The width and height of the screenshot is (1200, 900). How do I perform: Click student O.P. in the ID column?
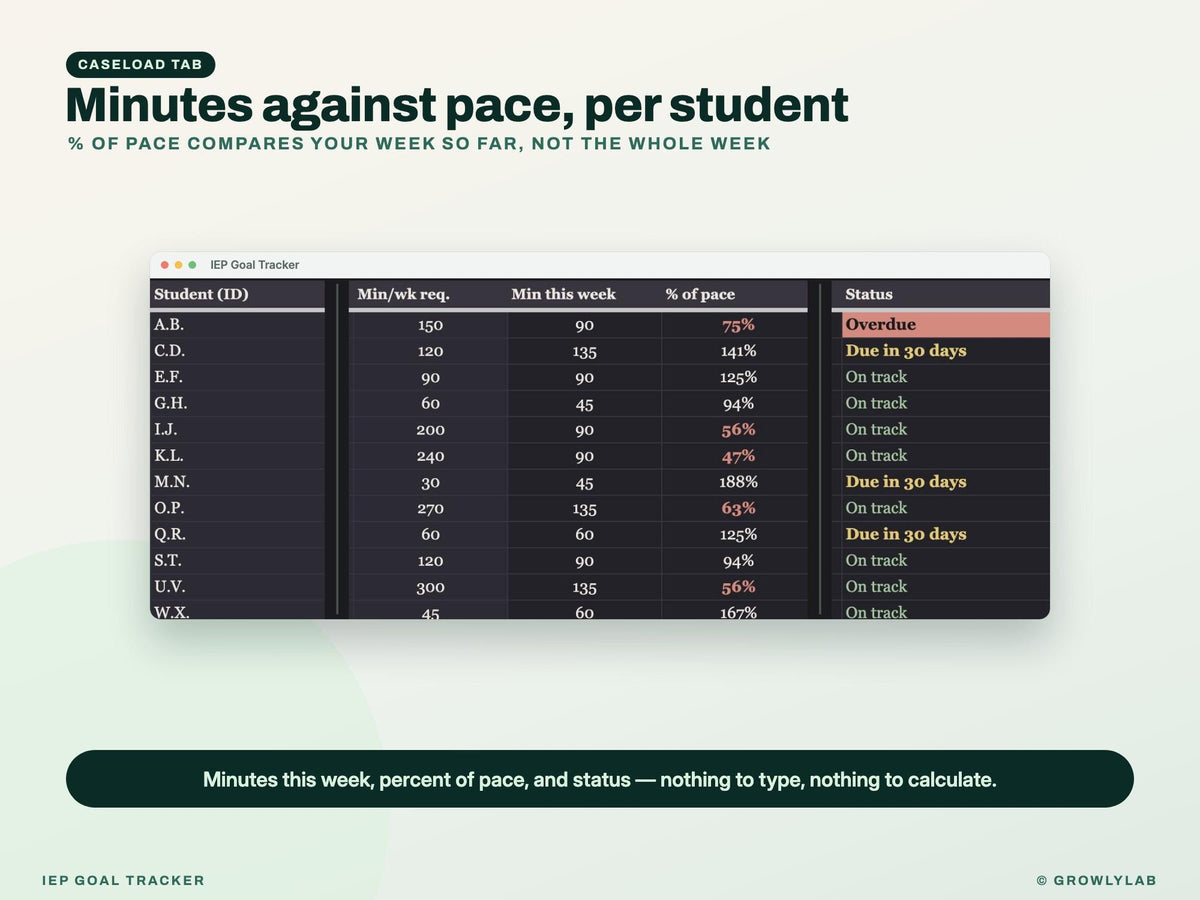click(237, 508)
